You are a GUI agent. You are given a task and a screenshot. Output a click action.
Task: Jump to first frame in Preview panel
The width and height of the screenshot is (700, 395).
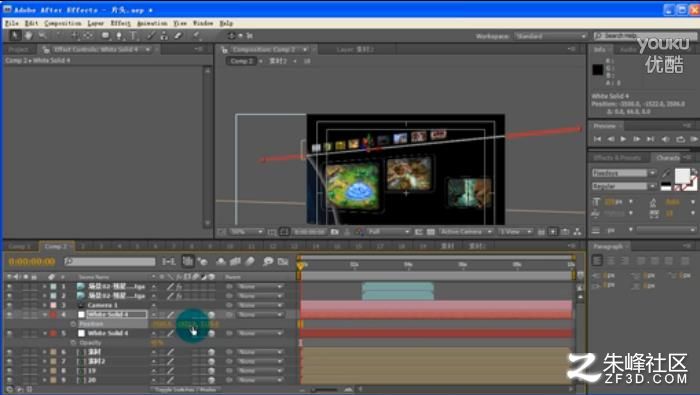(x=597, y=139)
